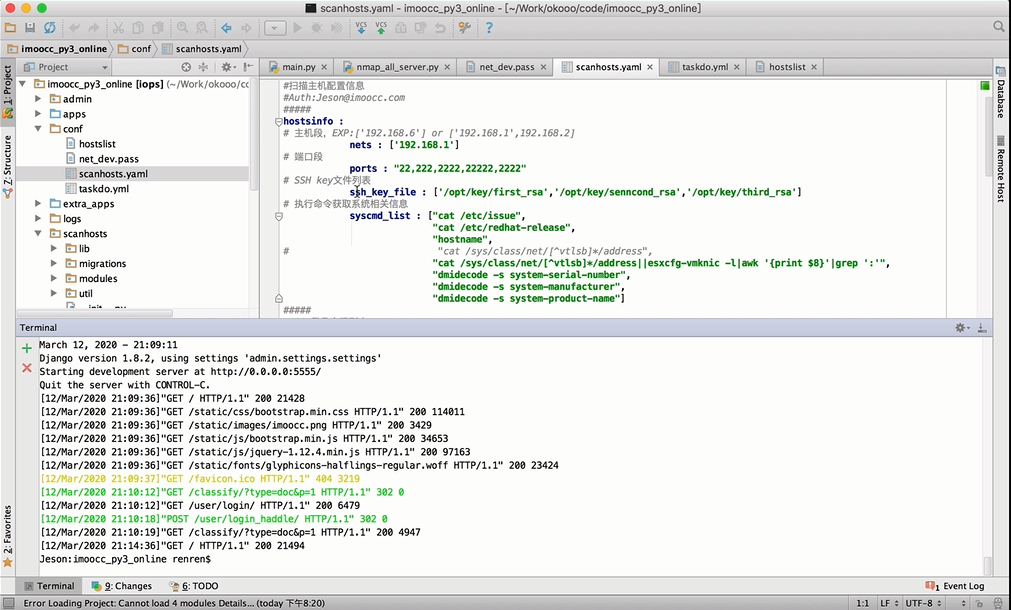The width and height of the screenshot is (1011, 610).
Task: Change LF line separator in status bar
Action: (x=888, y=603)
